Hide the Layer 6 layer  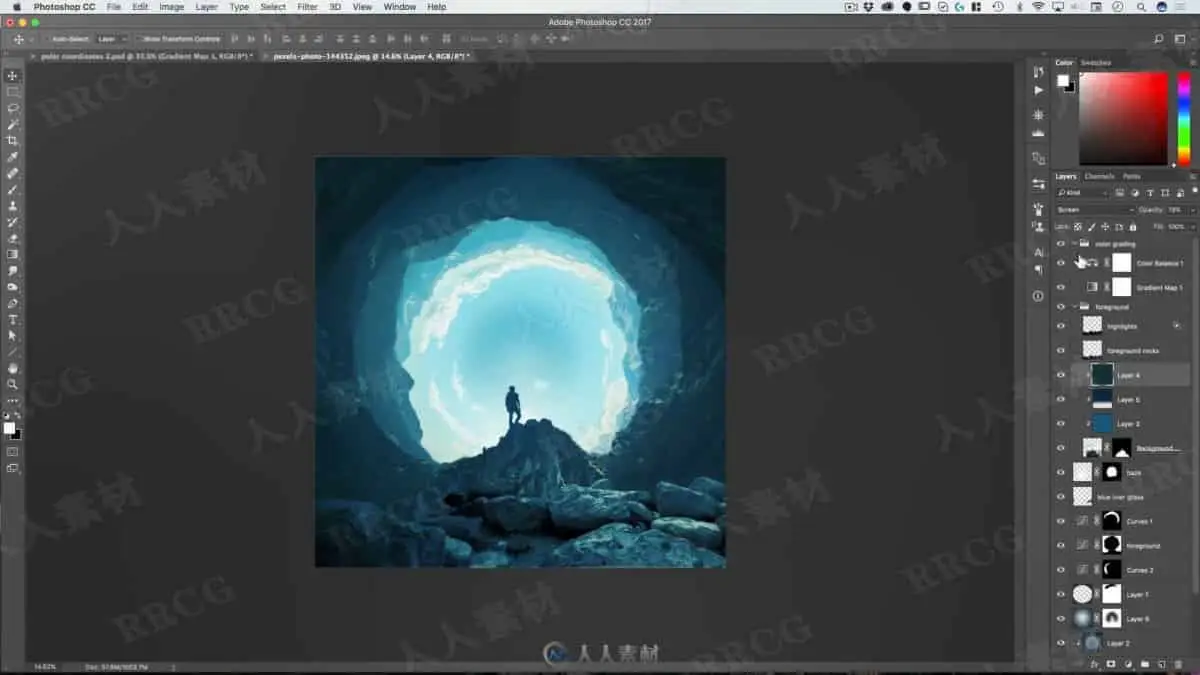[1061, 619]
